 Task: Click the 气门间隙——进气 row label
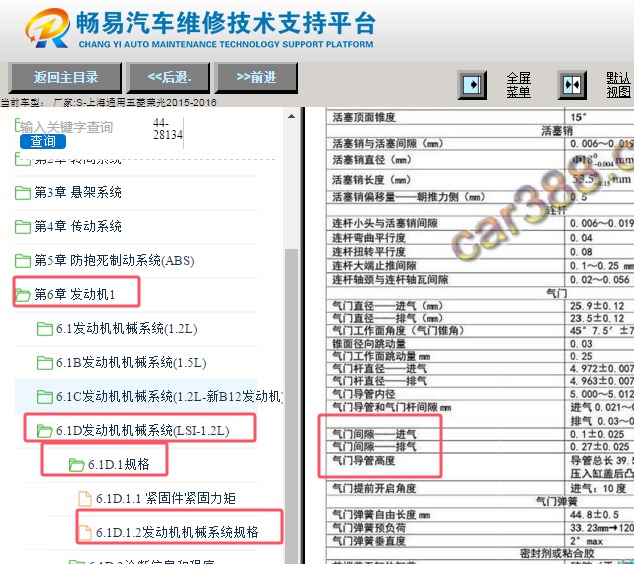(x=374, y=434)
